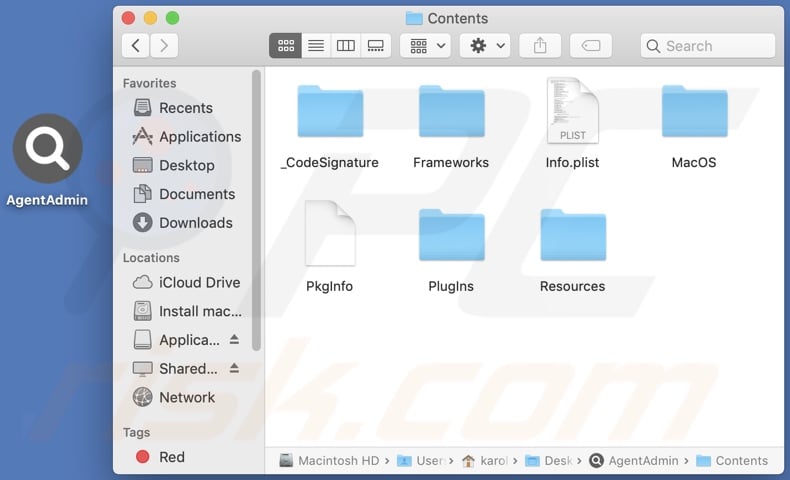Eject the Applica... volume in sidebar
The image size is (790, 480).
(235, 340)
